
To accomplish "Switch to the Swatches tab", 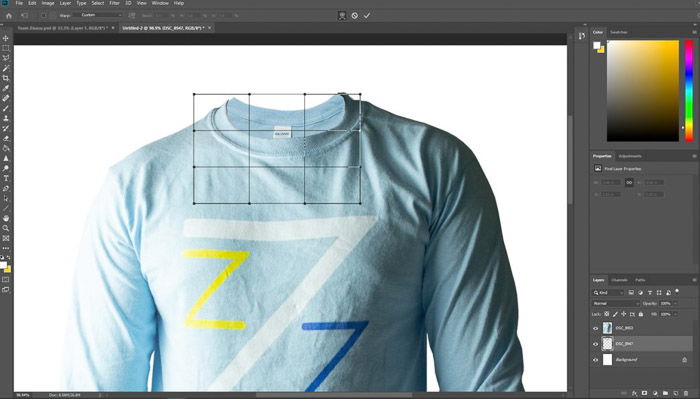I will pyautogui.click(x=619, y=32).
